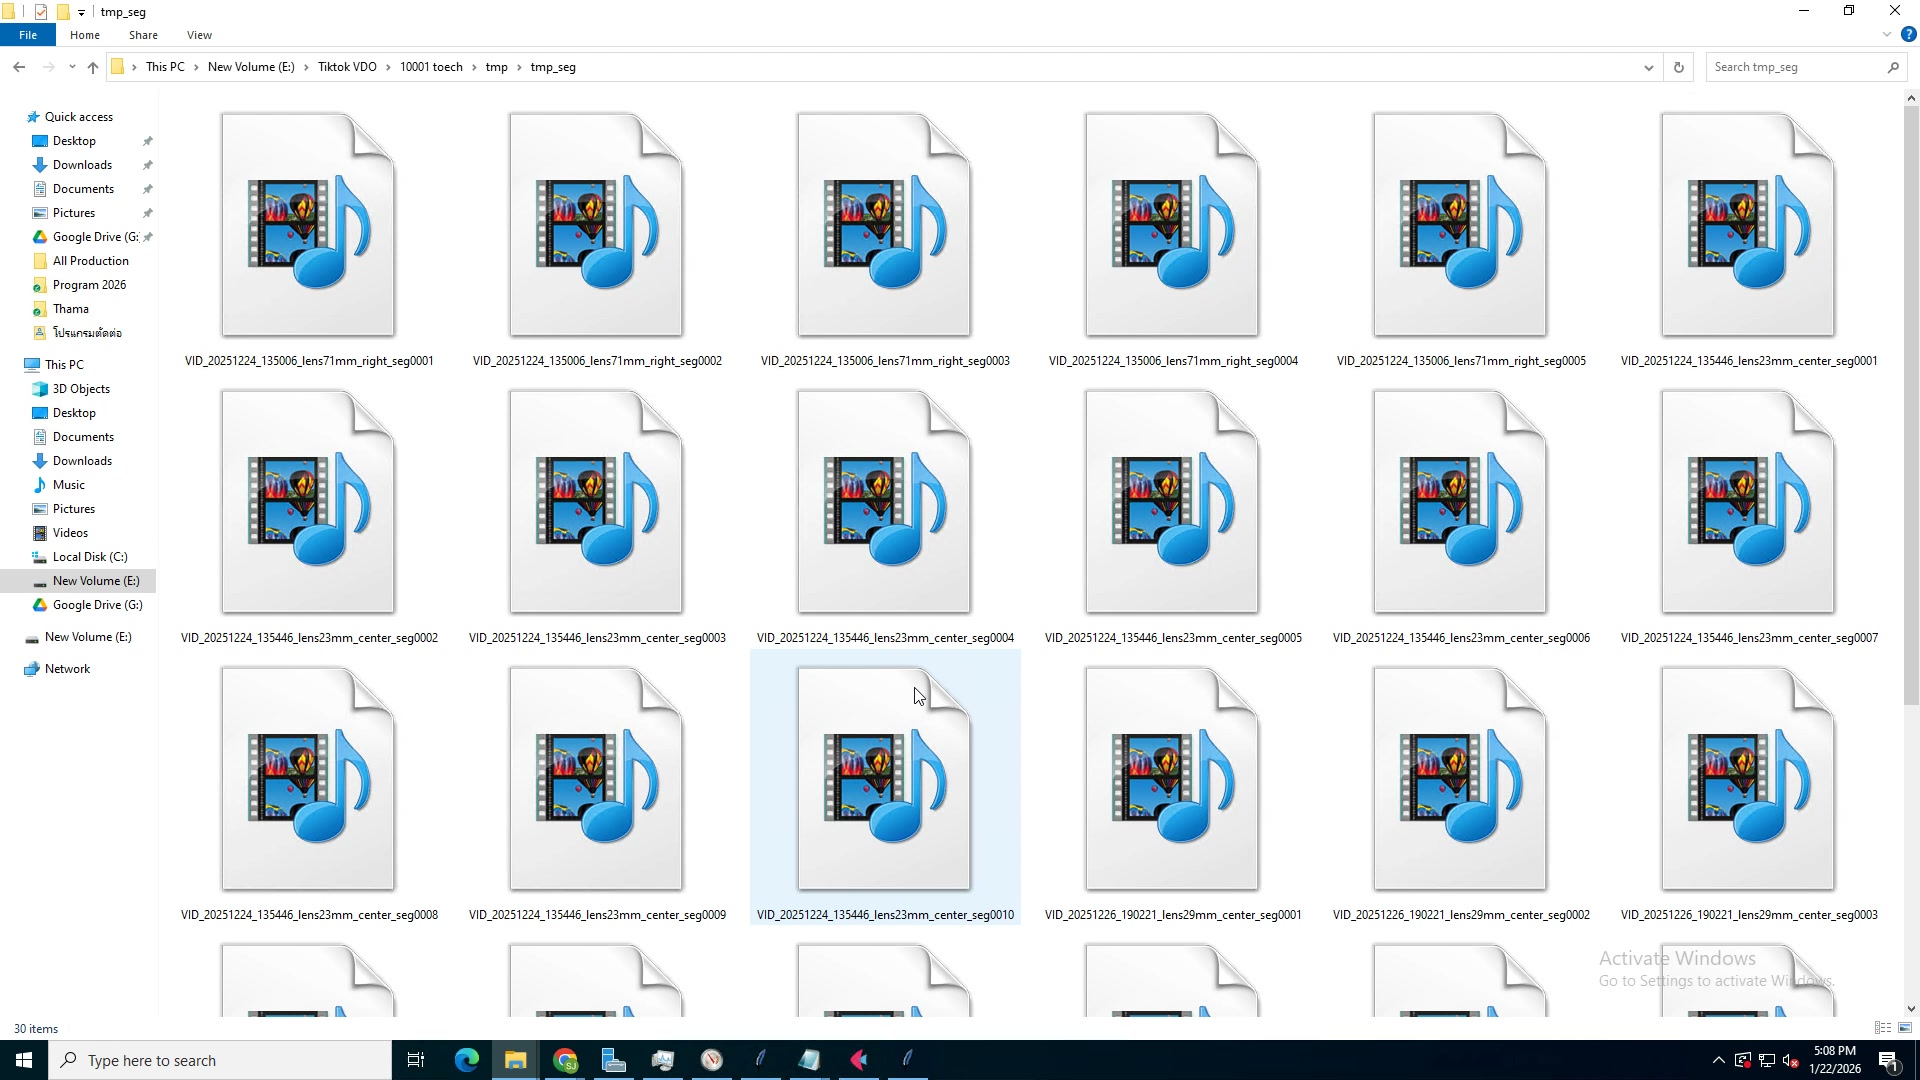Open Google Drive (G:) under Quick access
Image resolution: width=1920 pixels, height=1080 pixels.
point(92,236)
